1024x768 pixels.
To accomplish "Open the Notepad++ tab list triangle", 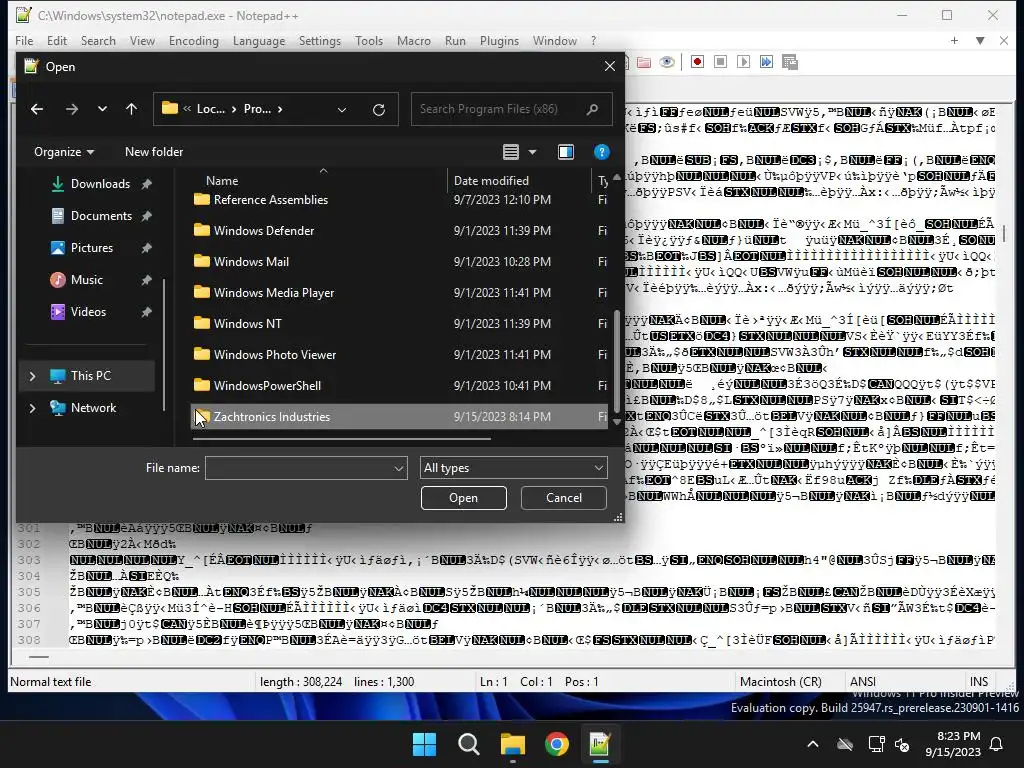I will [x=980, y=40].
